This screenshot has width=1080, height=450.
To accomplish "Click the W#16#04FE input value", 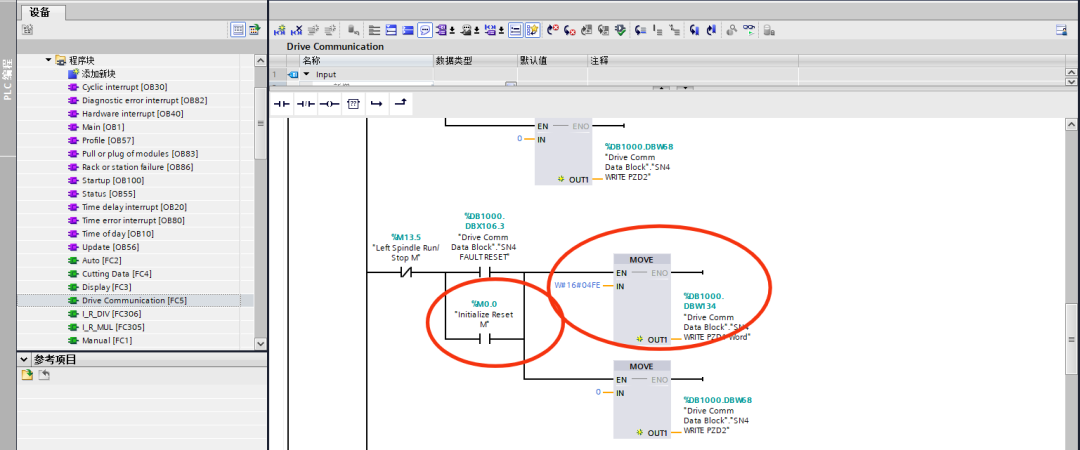I will point(577,285).
